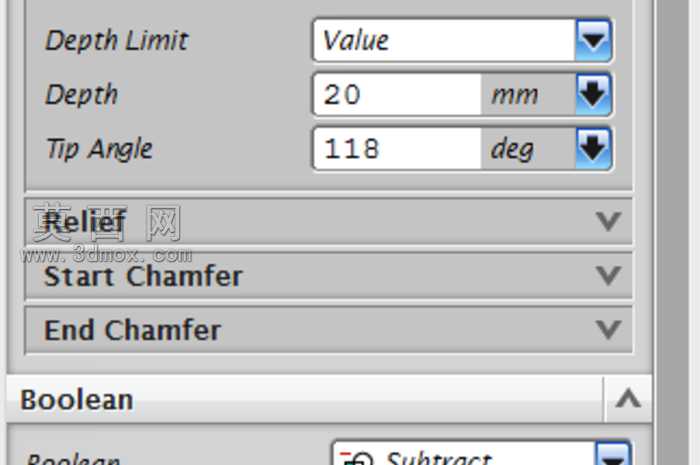Click the End Chamfer section title

point(133,330)
